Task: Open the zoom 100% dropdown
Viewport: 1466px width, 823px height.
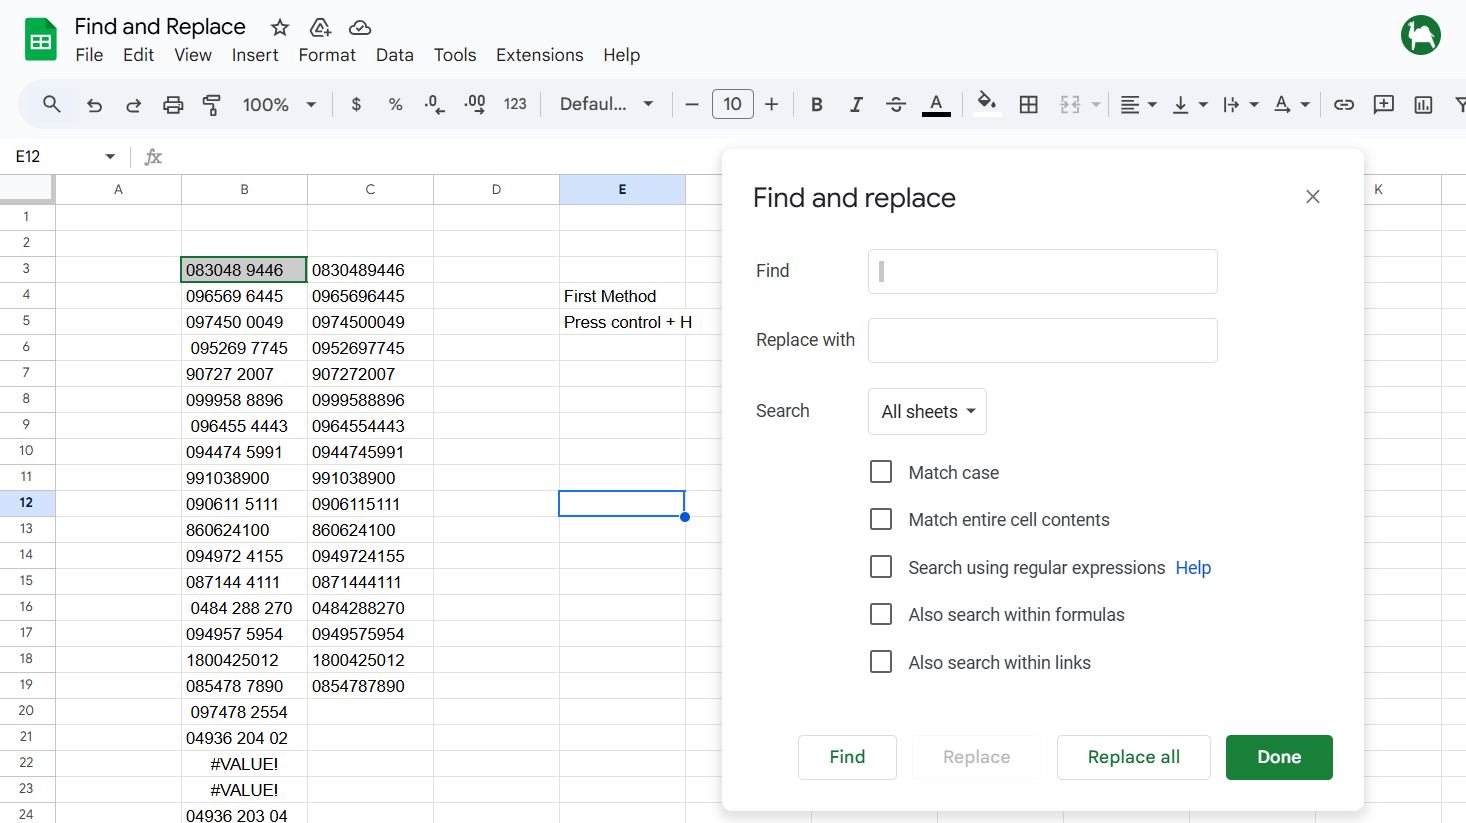Action: pyautogui.click(x=279, y=104)
